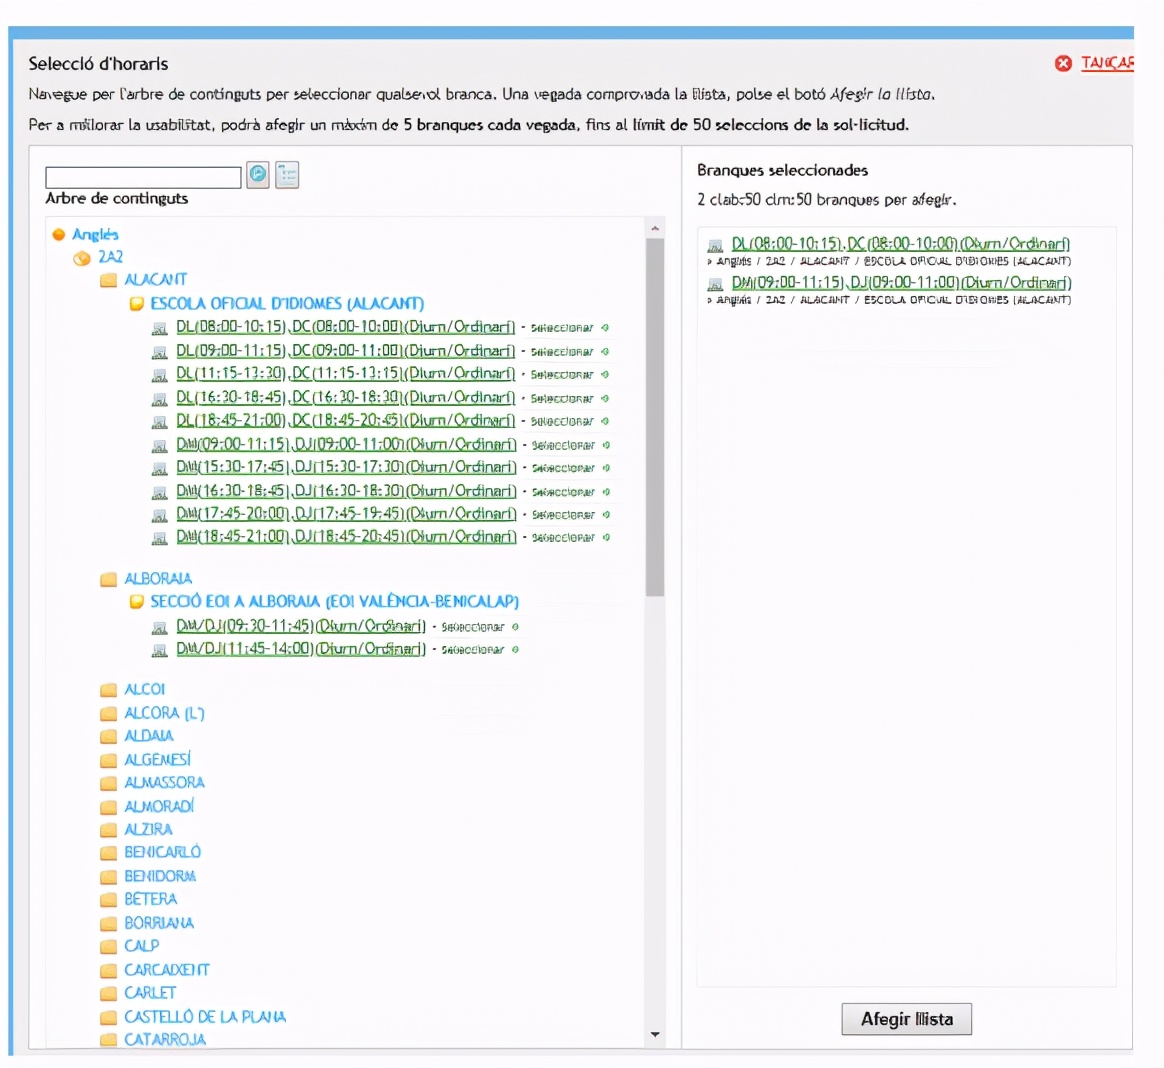Collapse the ALACANT folder
This screenshot has width=1164, height=1068.
pyautogui.click(x=109, y=281)
